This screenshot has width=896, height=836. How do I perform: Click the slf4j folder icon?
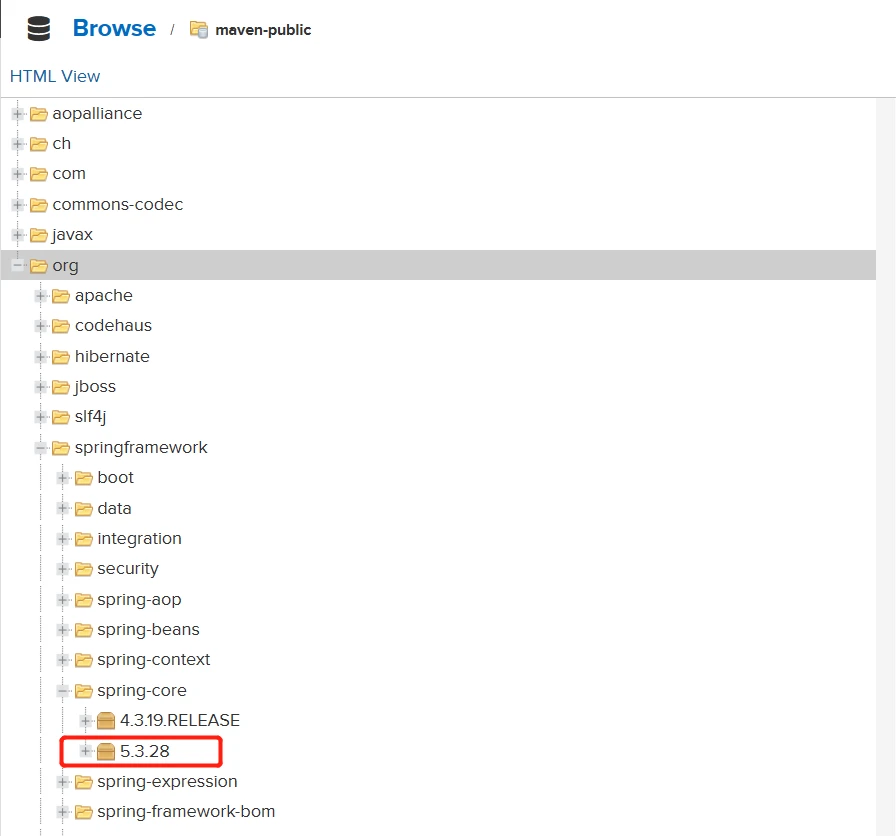point(61,417)
